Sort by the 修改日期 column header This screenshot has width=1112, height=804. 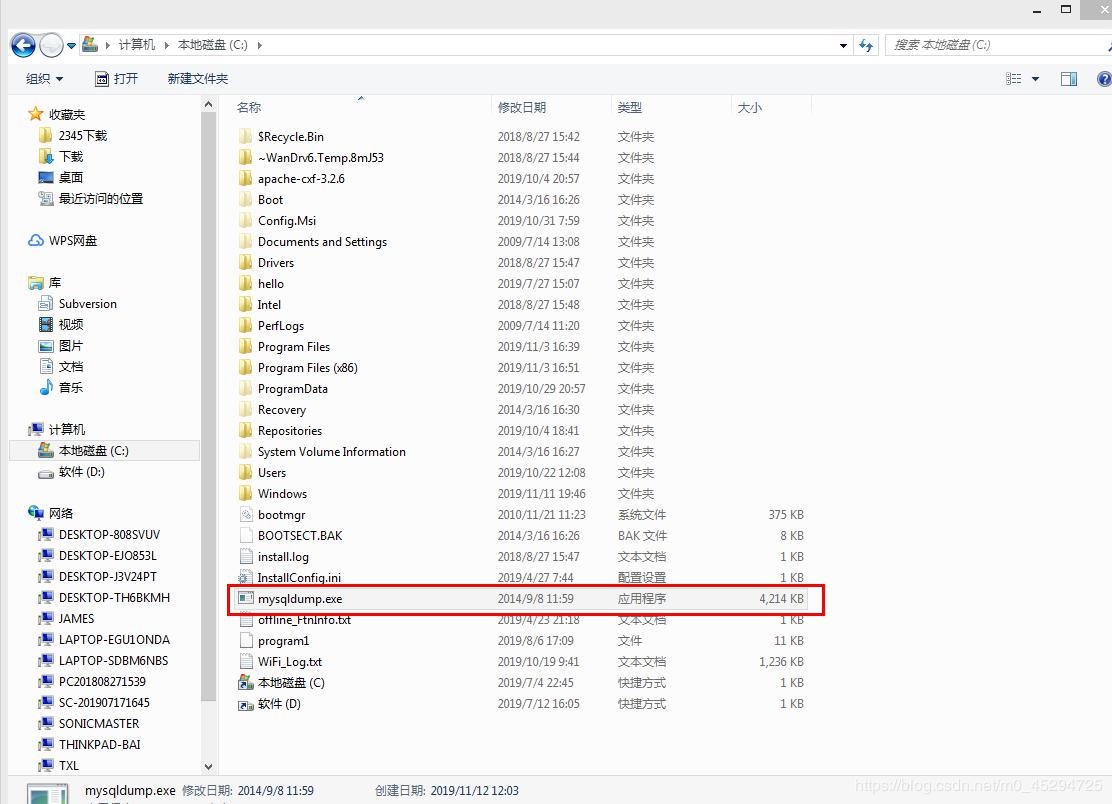click(522, 108)
